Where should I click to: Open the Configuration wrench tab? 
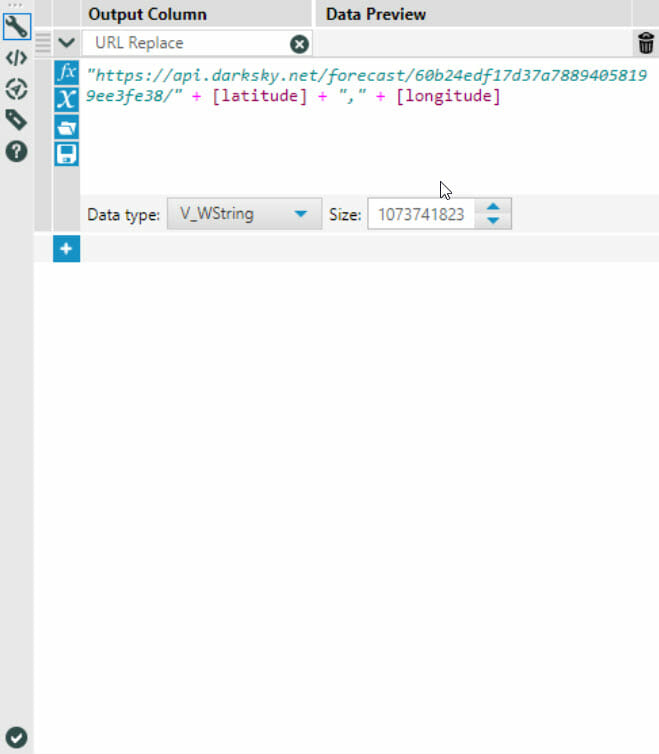[16, 26]
